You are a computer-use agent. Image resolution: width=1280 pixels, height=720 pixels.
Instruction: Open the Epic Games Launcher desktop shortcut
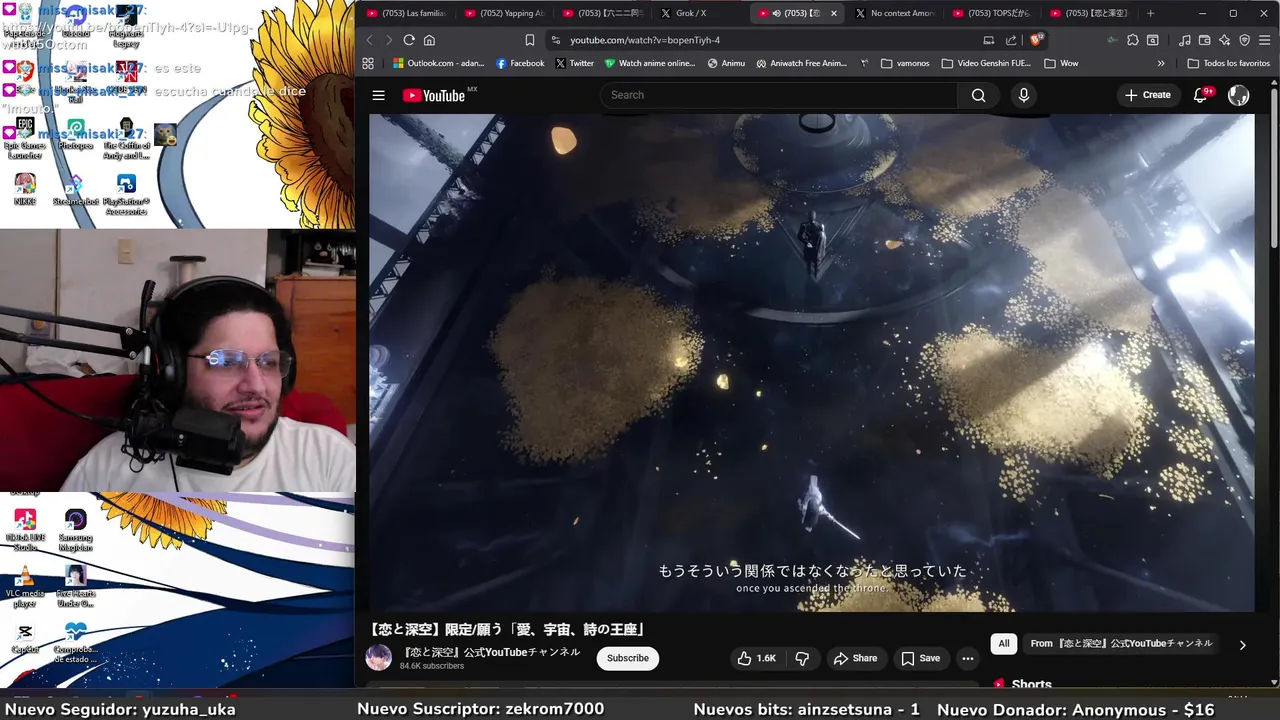[x=25, y=140]
